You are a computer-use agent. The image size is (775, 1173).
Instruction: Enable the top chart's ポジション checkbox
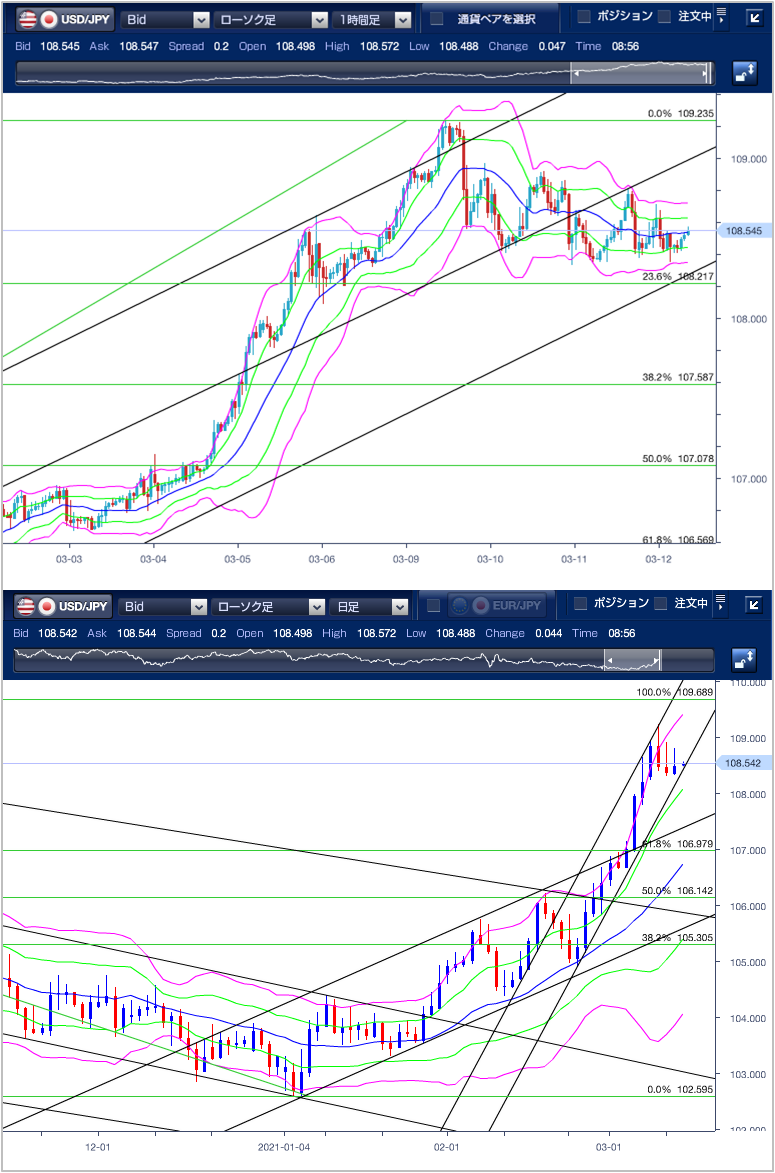point(584,17)
